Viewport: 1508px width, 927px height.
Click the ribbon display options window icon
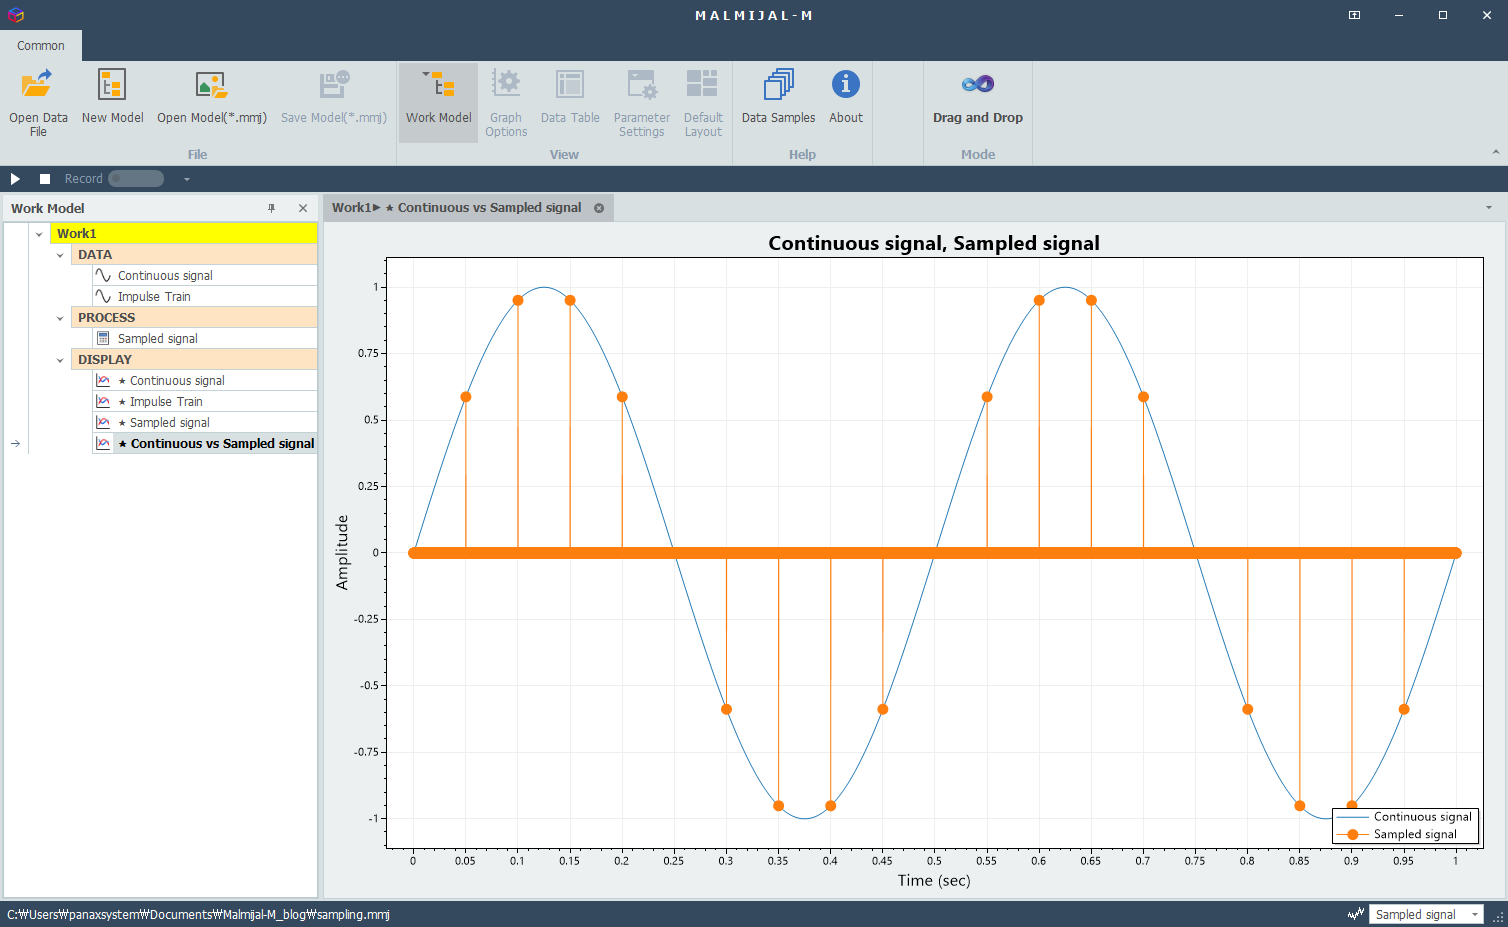coord(1354,15)
